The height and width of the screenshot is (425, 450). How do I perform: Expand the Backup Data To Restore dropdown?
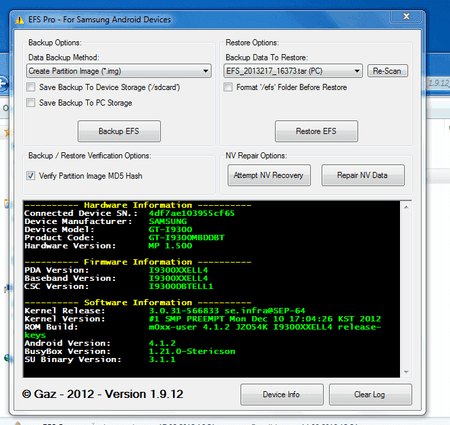tap(357, 71)
